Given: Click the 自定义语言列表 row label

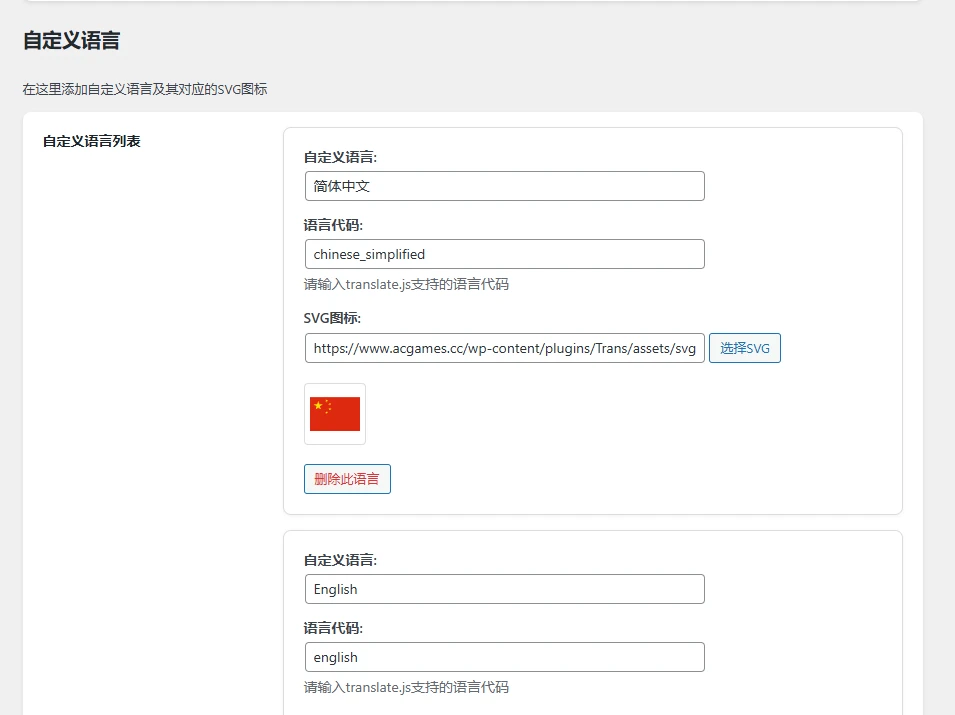Looking at the screenshot, I should click(x=91, y=141).
